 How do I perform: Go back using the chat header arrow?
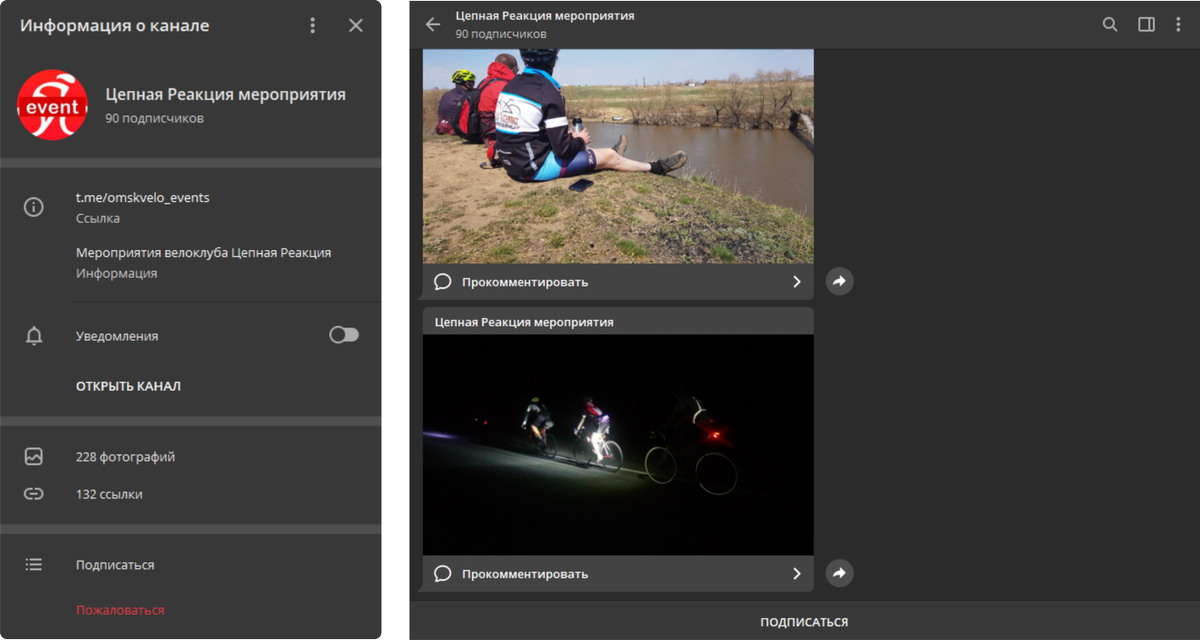[x=433, y=25]
